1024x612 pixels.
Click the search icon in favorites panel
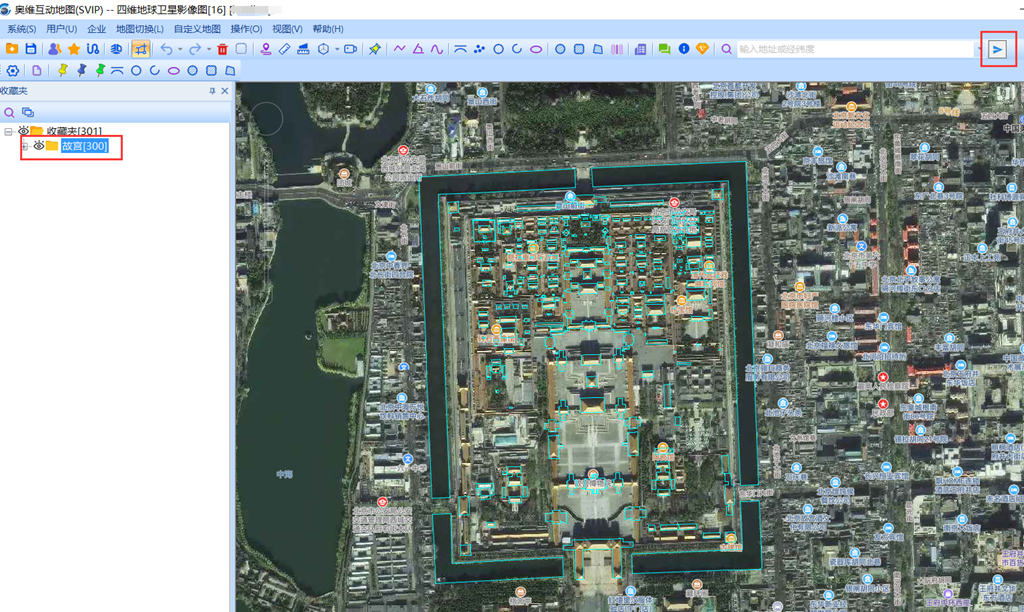click(x=10, y=112)
